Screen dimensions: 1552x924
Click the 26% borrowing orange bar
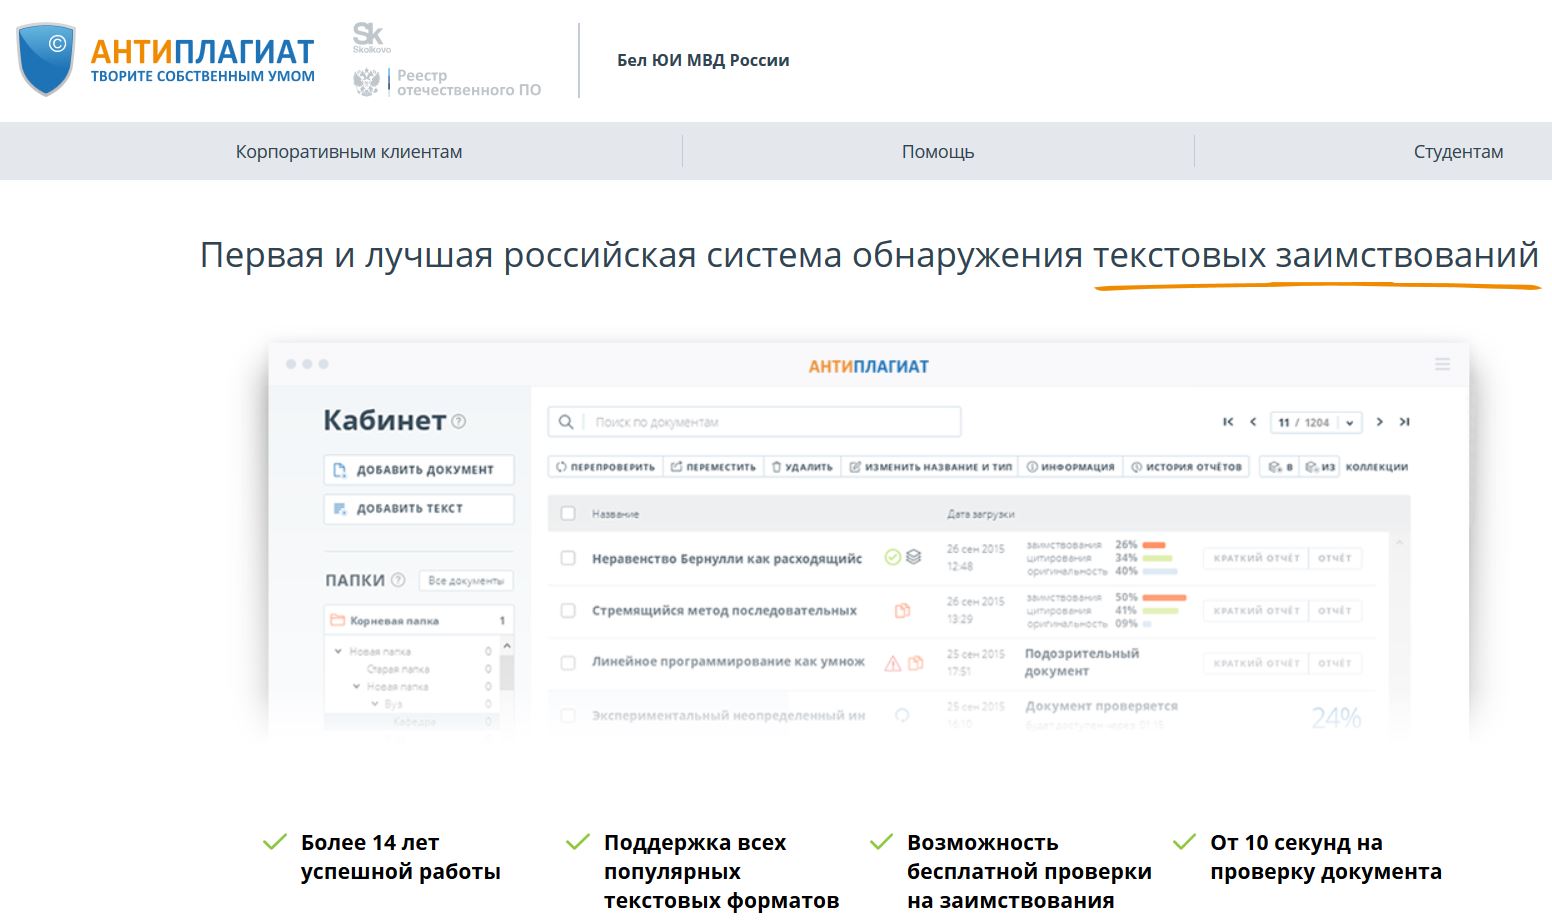click(1154, 545)
